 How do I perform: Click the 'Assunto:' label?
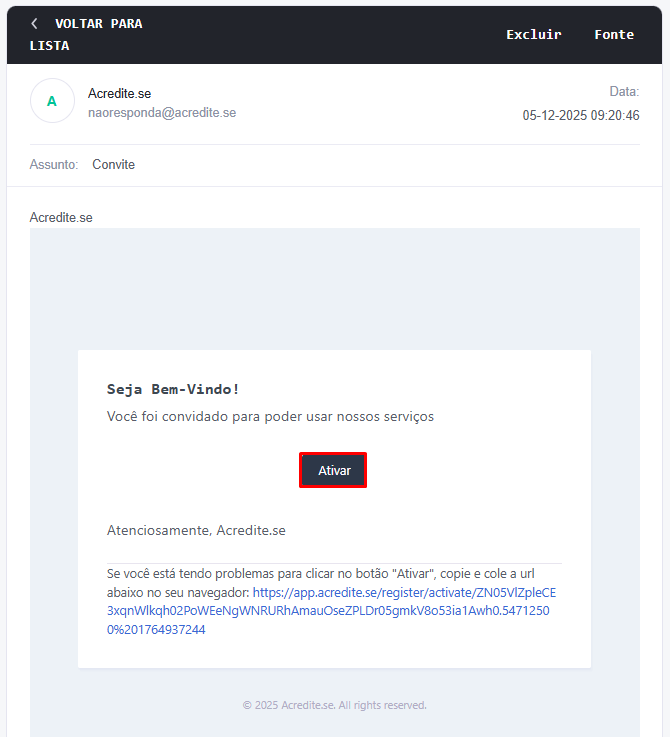pyautogui.click(x=54, y=164)
